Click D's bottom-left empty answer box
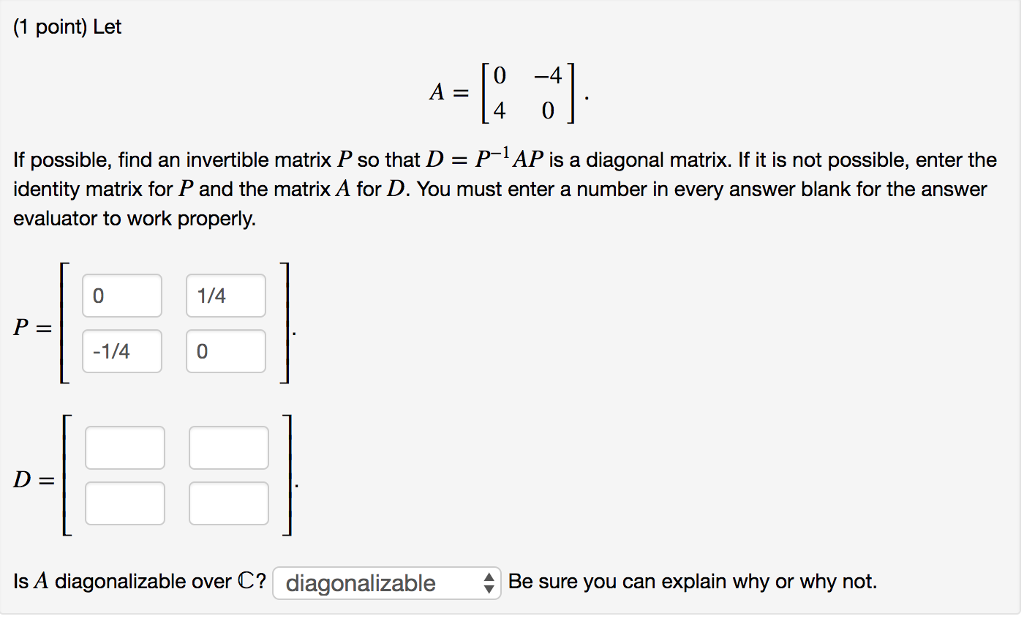 tap(124, 503)
